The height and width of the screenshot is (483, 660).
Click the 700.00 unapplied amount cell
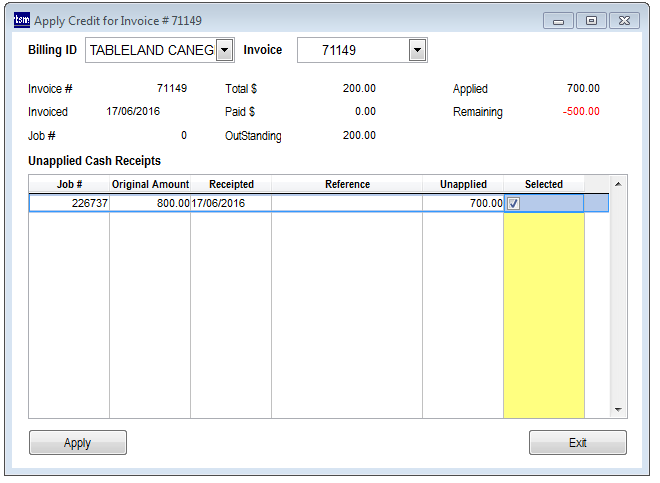pyautogui.click(x=463, y=203)
